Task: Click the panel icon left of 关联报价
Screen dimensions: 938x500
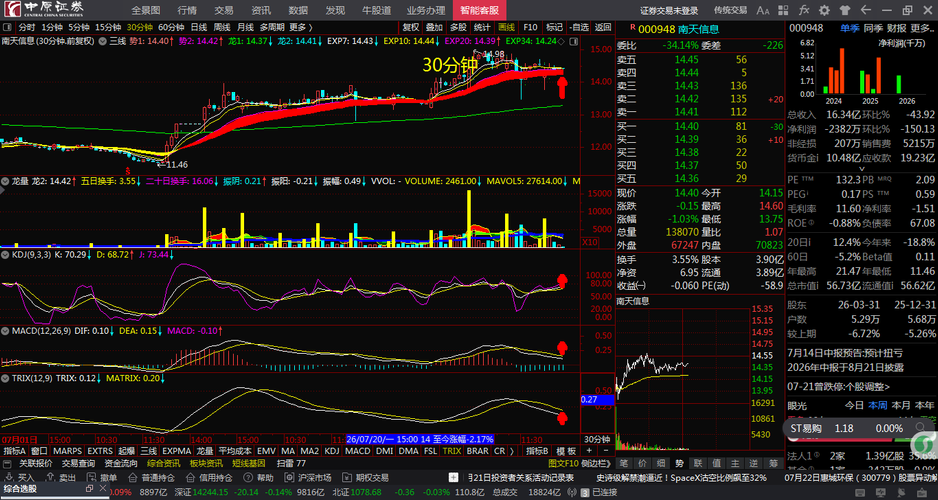Action: [7, 464]
